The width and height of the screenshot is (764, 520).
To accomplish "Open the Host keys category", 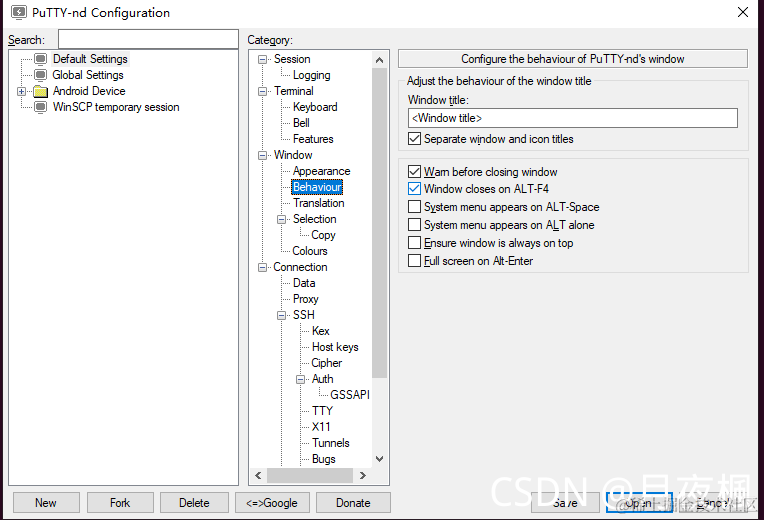I will (335, 347).
